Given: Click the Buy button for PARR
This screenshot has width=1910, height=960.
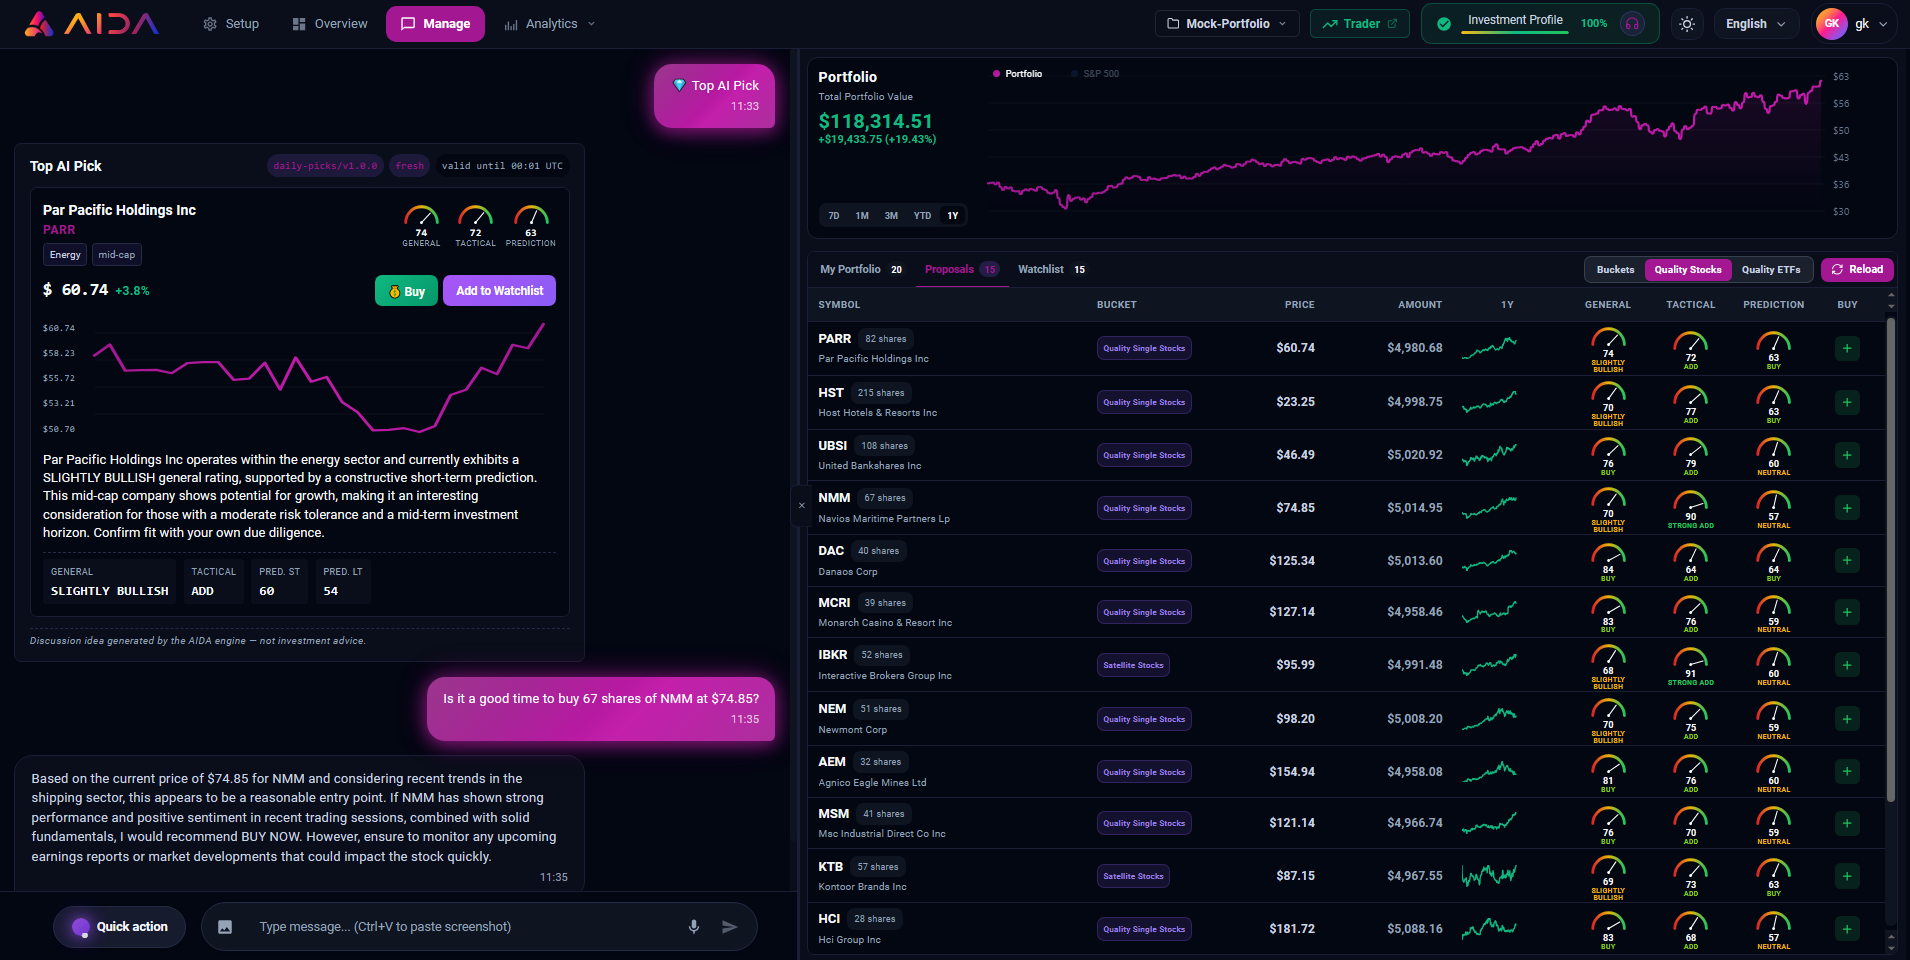Looking at the screenshot, I should [x=406, y=291].
